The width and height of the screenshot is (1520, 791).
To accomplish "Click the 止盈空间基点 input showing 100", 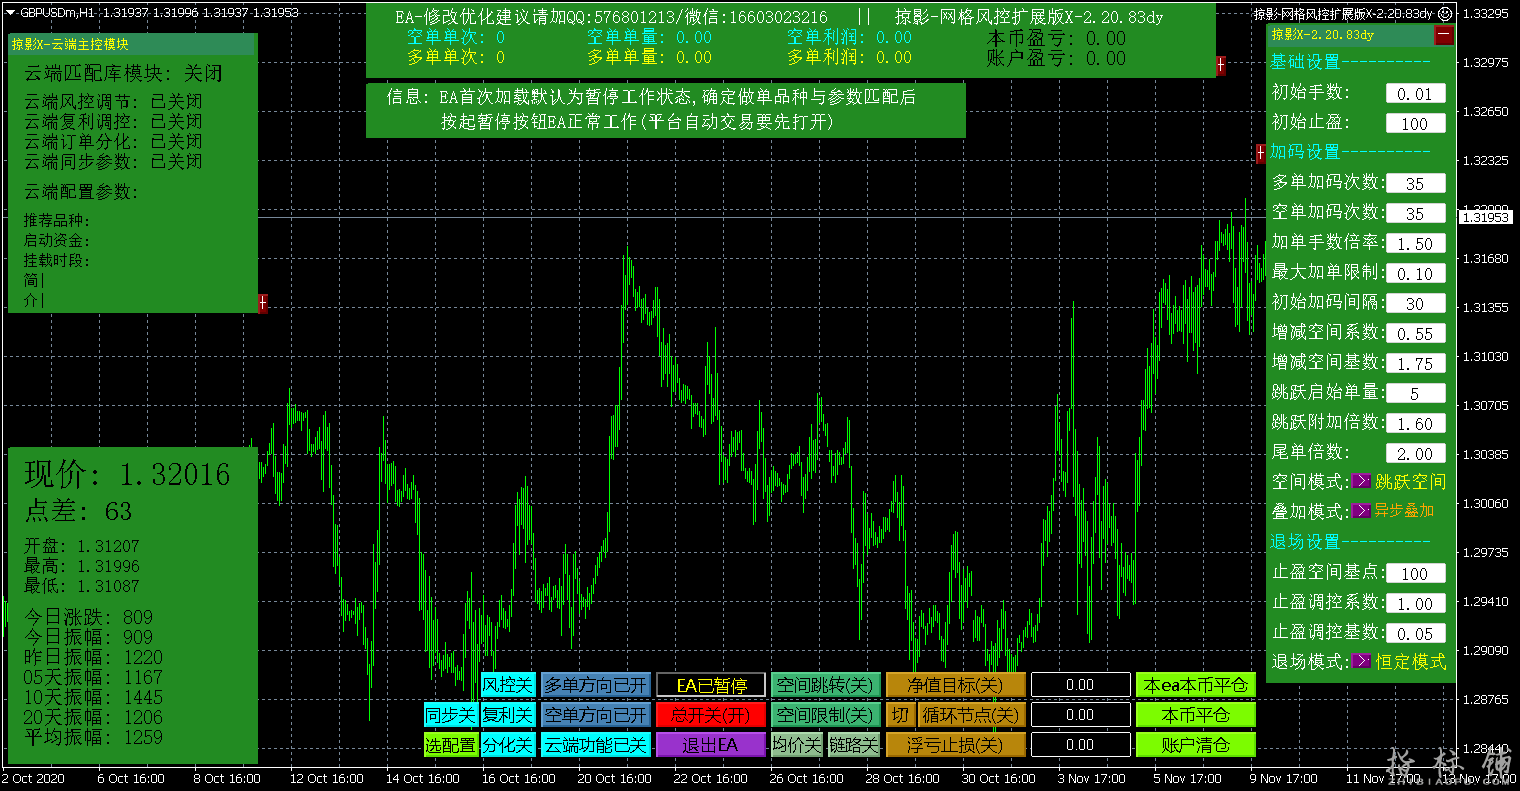I will [x=1416, y=574].
